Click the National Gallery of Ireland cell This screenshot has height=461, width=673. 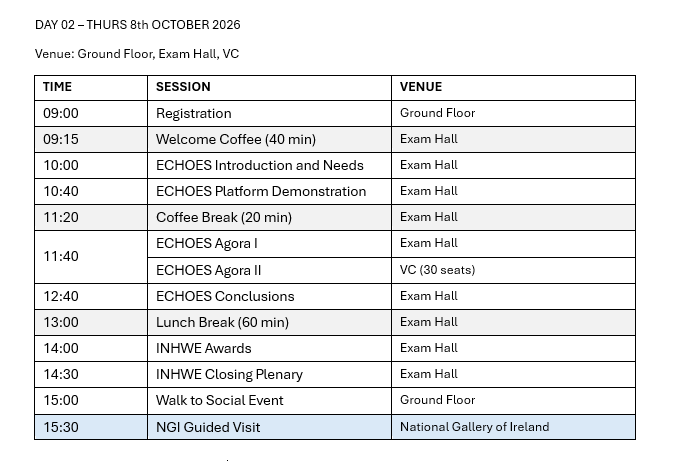pyautogui.click(x=474, y=427)
